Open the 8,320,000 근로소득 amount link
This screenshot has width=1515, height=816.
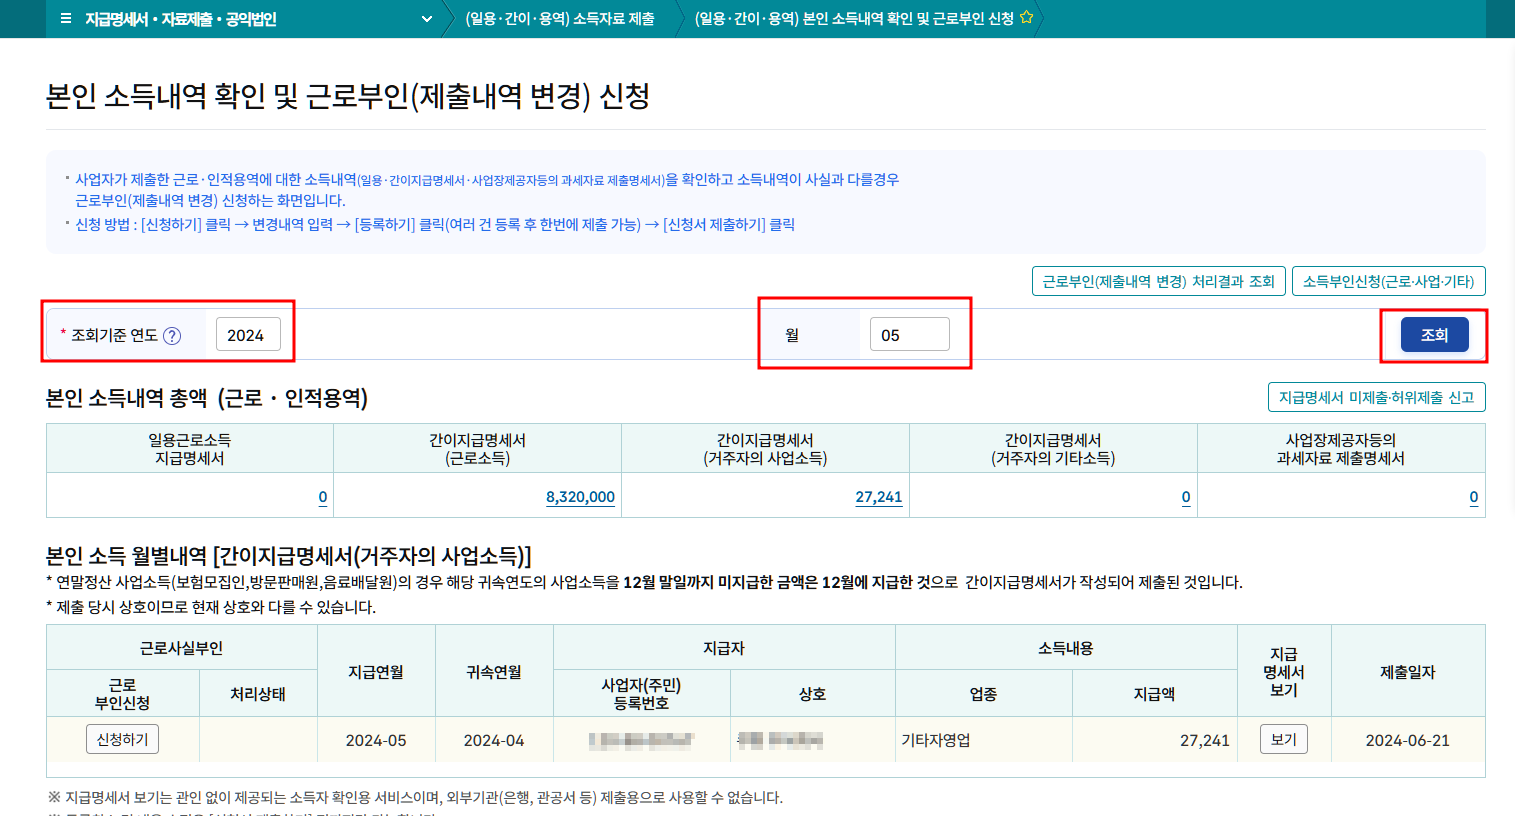[582, 496]
